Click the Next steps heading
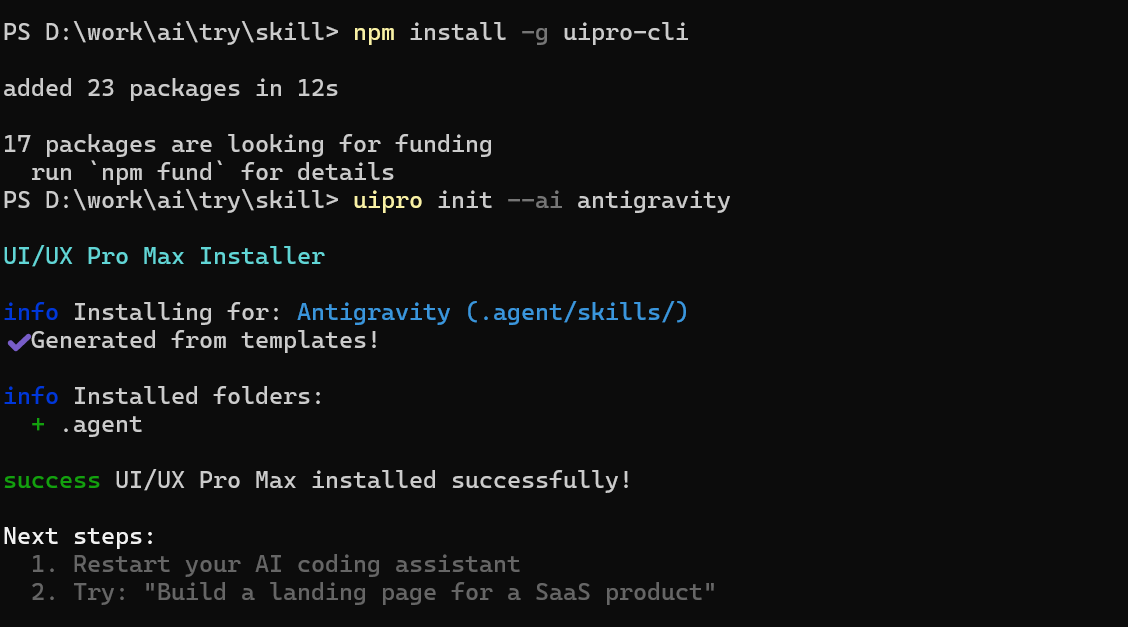The width and height of the screenshot is (1128, 627). [x=80, y=537]
